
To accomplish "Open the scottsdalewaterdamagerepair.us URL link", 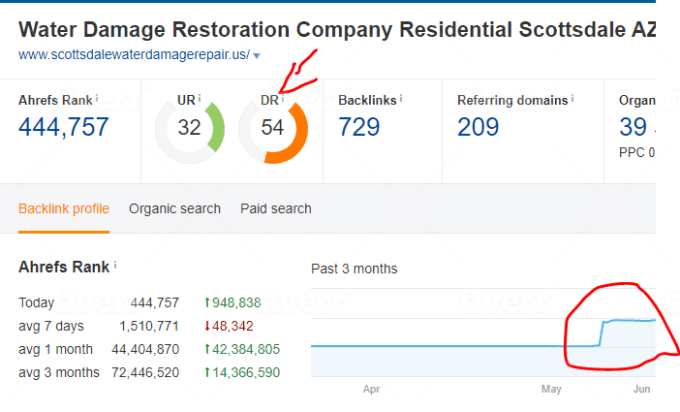I will point(133,55).
